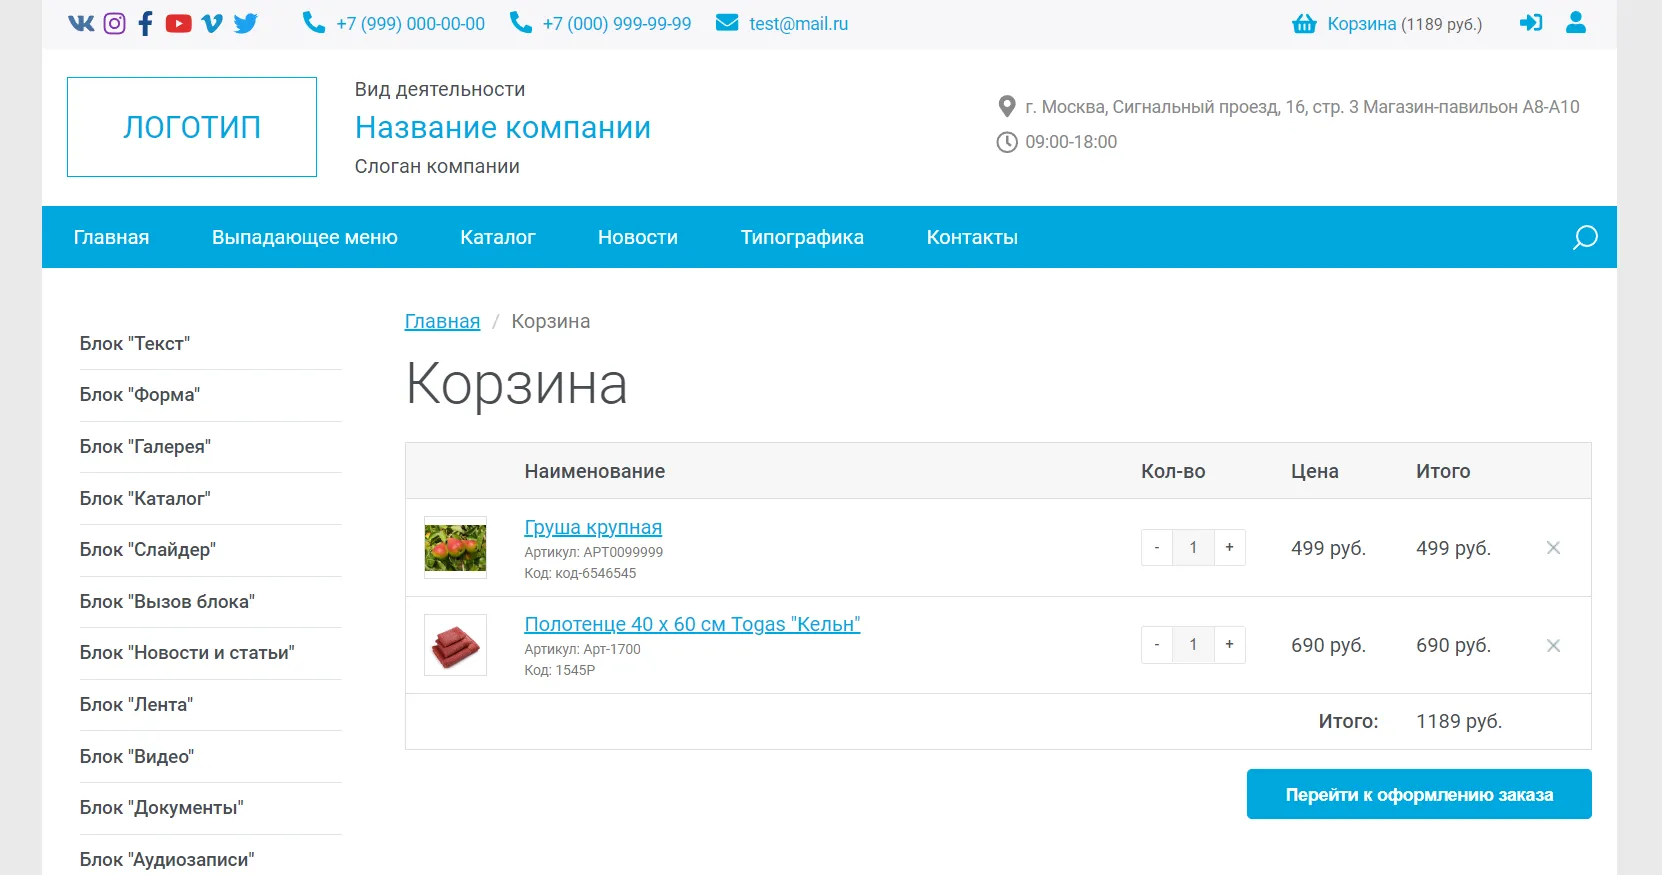Image resolution: width=1662 pixels, height=875 pixels.
Task: Open sidebar item Блок "Новости и статьи"
Action: [187, 653]
